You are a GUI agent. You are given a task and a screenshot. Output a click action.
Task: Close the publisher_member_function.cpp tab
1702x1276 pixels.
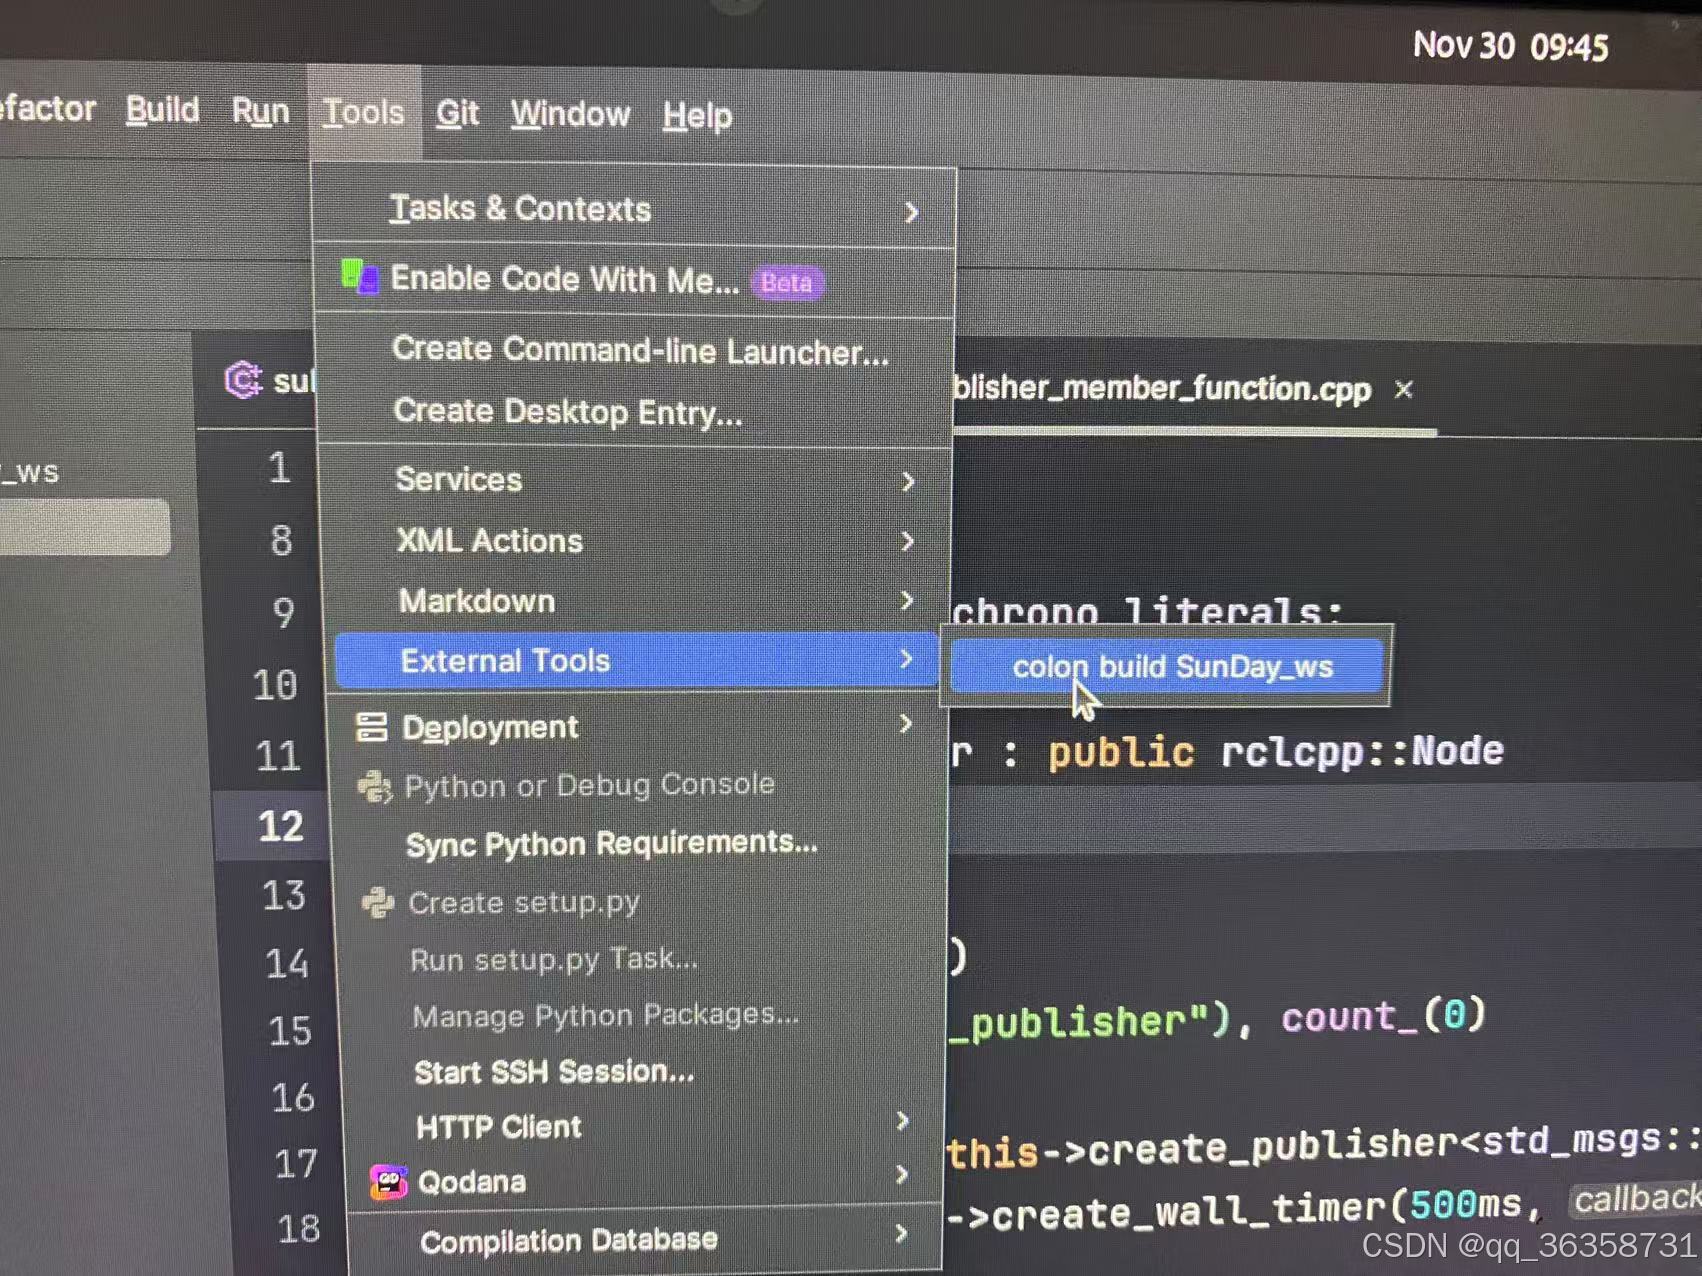click(1404, 390)
